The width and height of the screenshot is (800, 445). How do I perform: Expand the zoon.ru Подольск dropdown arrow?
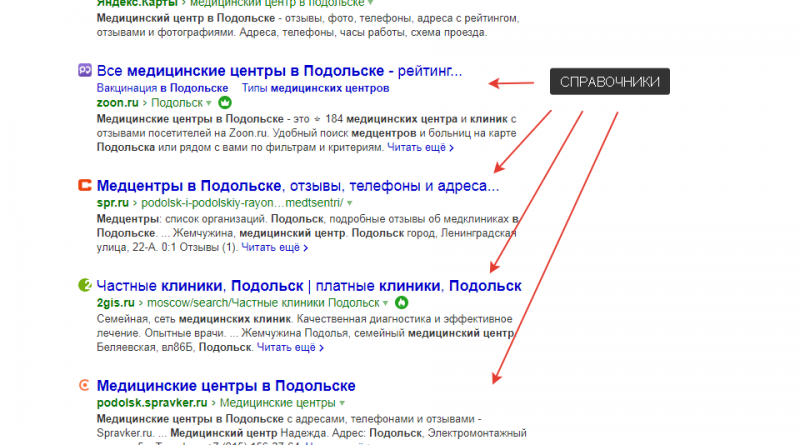(208, 103)
